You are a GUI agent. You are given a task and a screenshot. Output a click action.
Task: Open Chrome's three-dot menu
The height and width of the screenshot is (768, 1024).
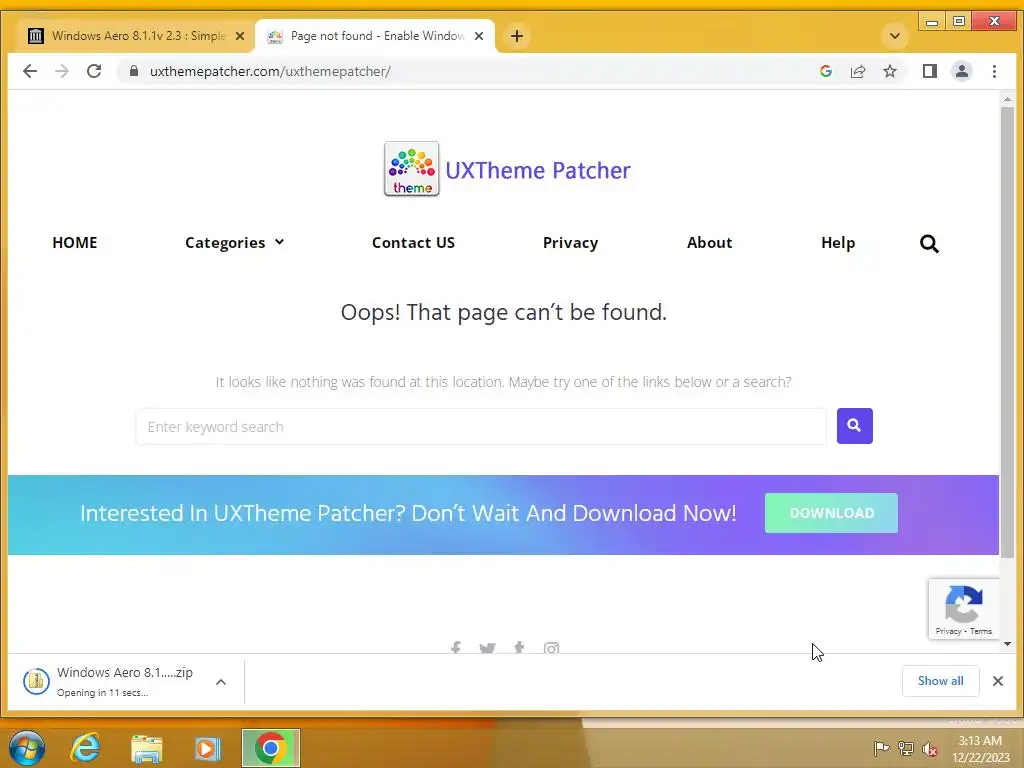[x=994, y=71]
